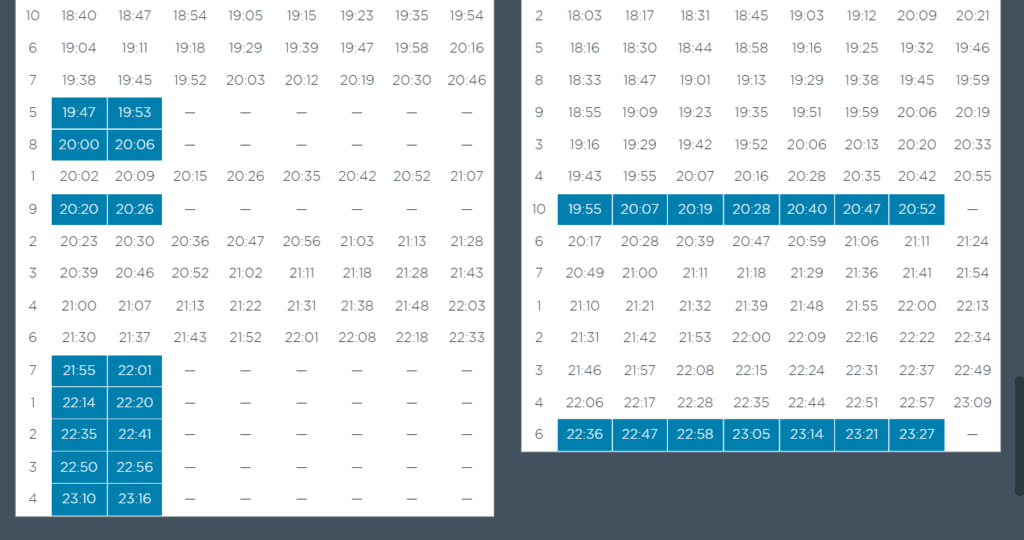This screenshot has width=1024, height=540.
Task: Click the highlighted 20:00 departure cell
Action: coord(79,145)
